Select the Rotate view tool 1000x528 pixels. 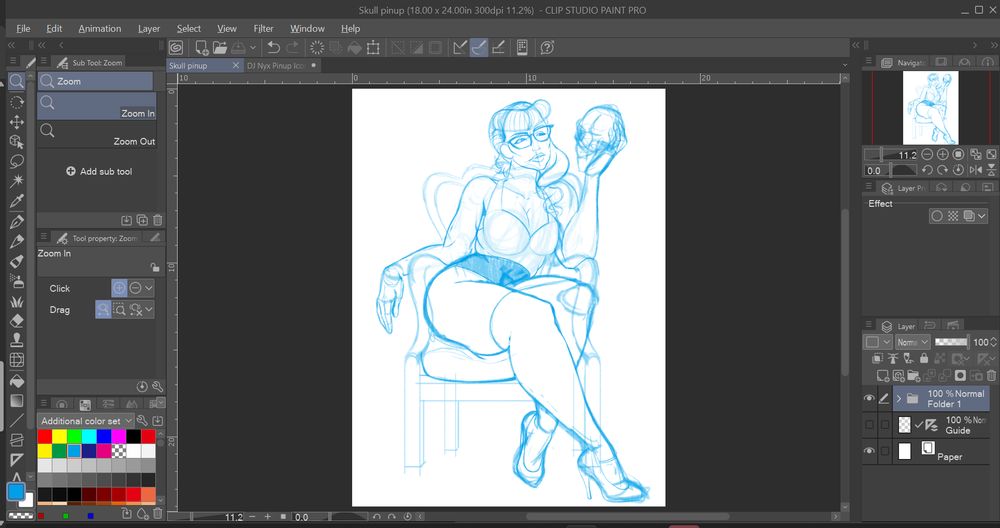click(17, 102)
